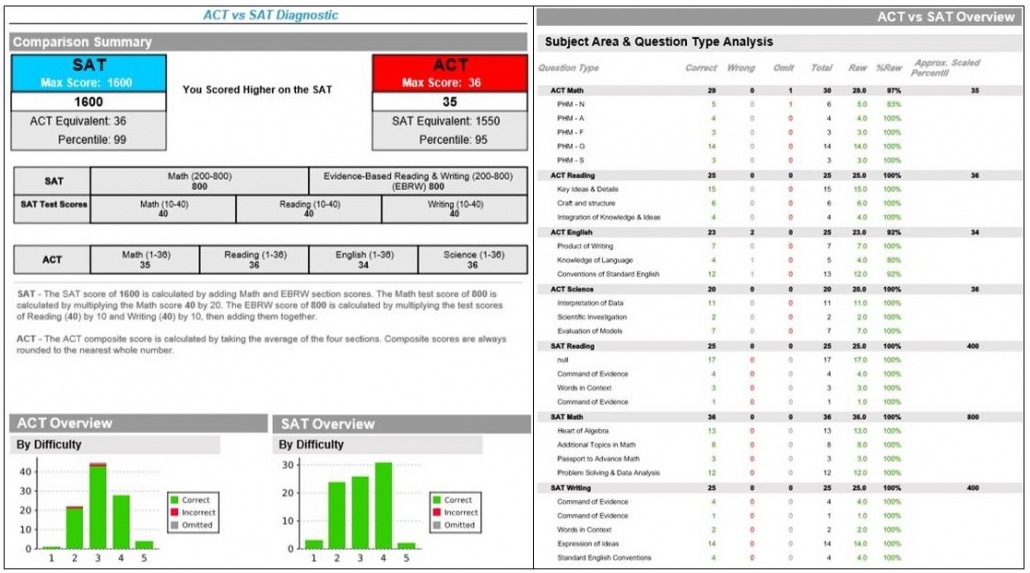This screenshot has width=1030, height=573.
Task: Click the 'Problem Solving & Data Analysis' row
Action: click(x=779, y=473)
